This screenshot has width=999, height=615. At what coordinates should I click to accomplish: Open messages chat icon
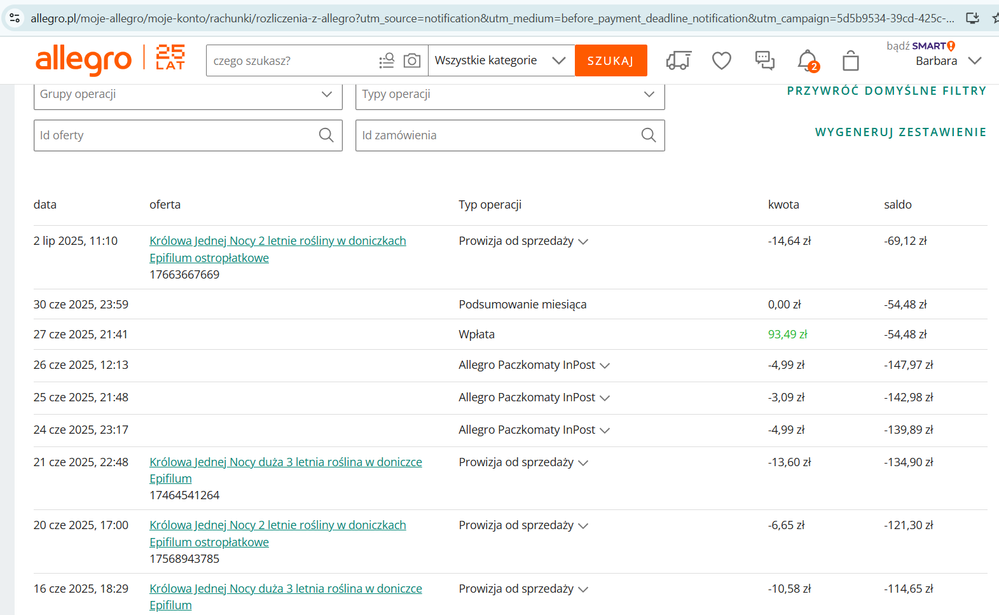[765, 61]
